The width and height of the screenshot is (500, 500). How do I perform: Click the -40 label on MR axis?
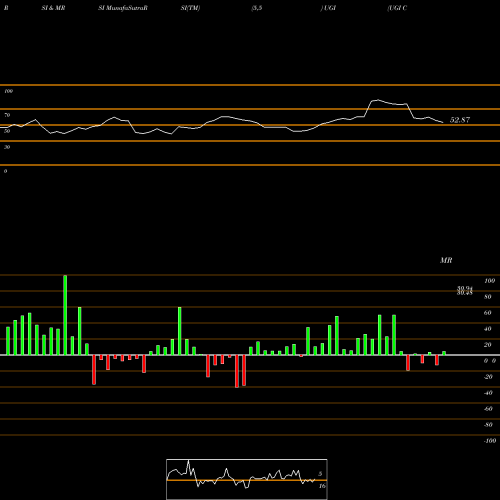pos(488,393)
